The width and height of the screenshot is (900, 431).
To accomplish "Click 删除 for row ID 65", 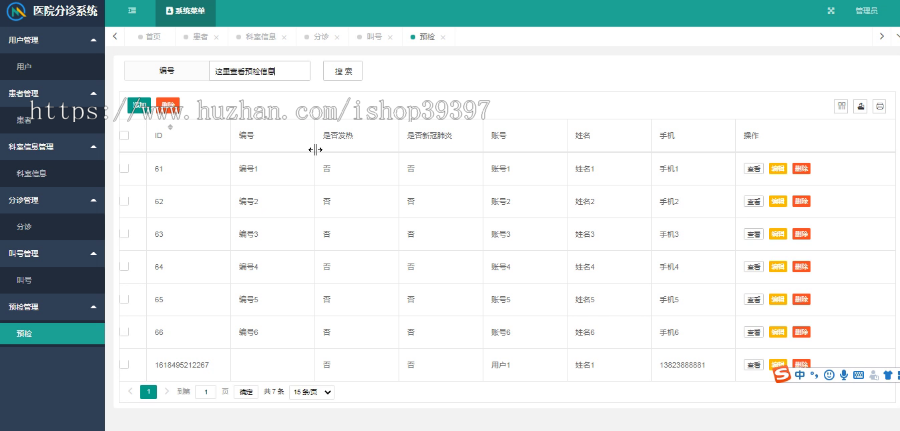I will 801,300.
